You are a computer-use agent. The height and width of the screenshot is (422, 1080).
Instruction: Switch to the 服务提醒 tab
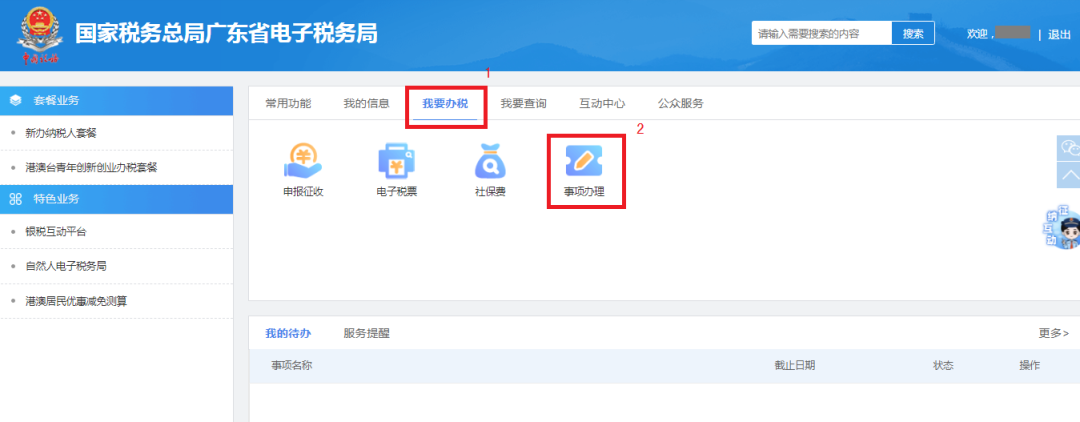(x=366, y=334)
